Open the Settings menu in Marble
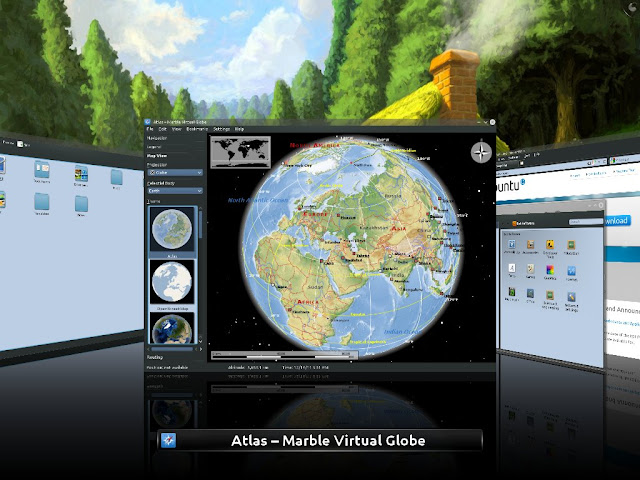Image resolution: width=640 pixels, height=480 pixels. (x=222, y=129)
